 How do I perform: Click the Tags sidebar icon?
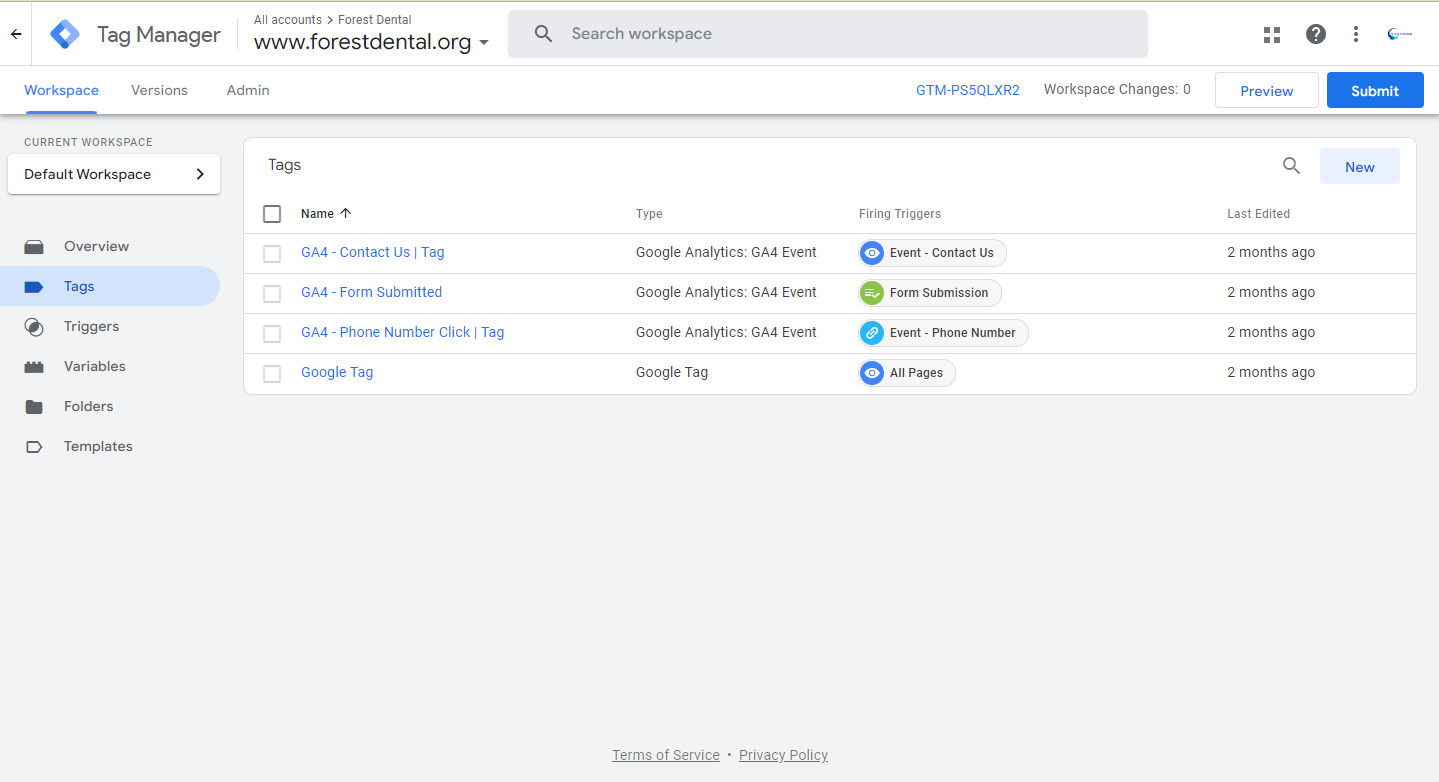[34, 286]
